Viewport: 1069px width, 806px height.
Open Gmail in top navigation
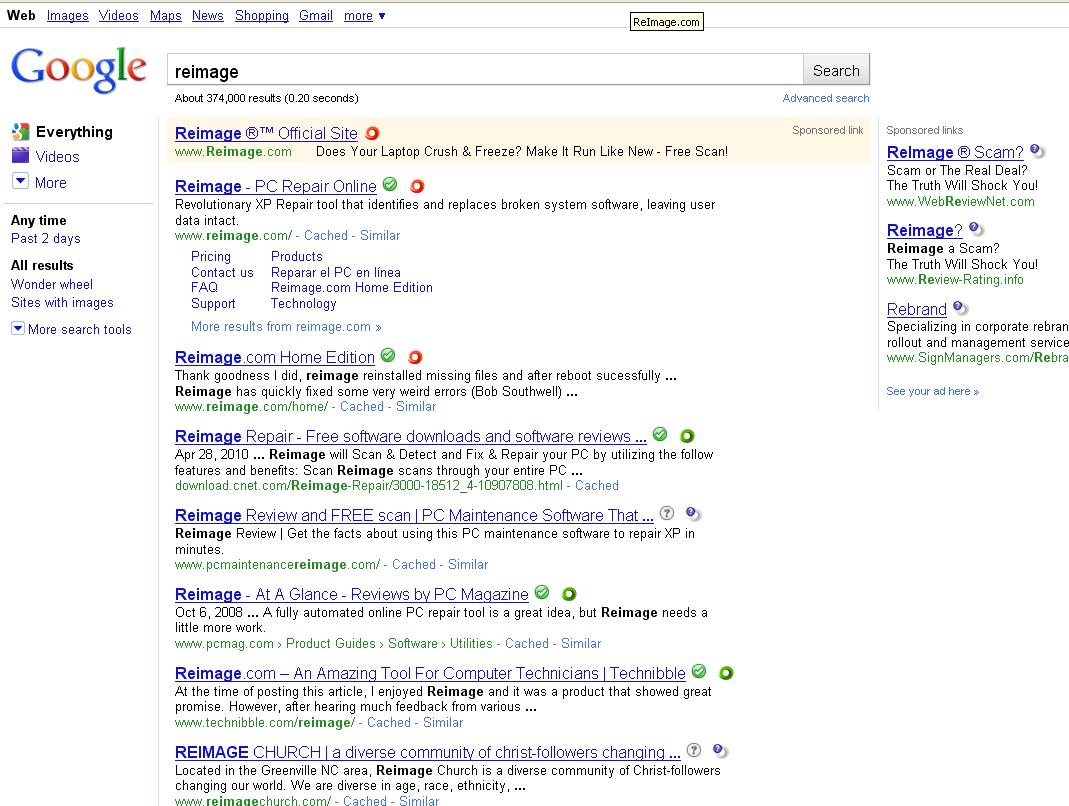(316, 16)
